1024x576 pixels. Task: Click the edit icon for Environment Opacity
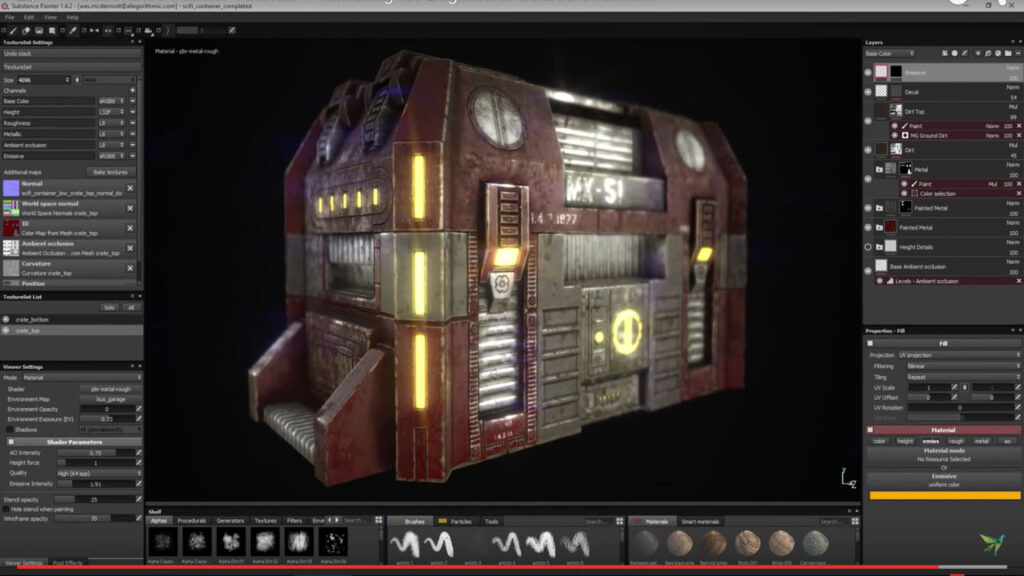(139, 409)
